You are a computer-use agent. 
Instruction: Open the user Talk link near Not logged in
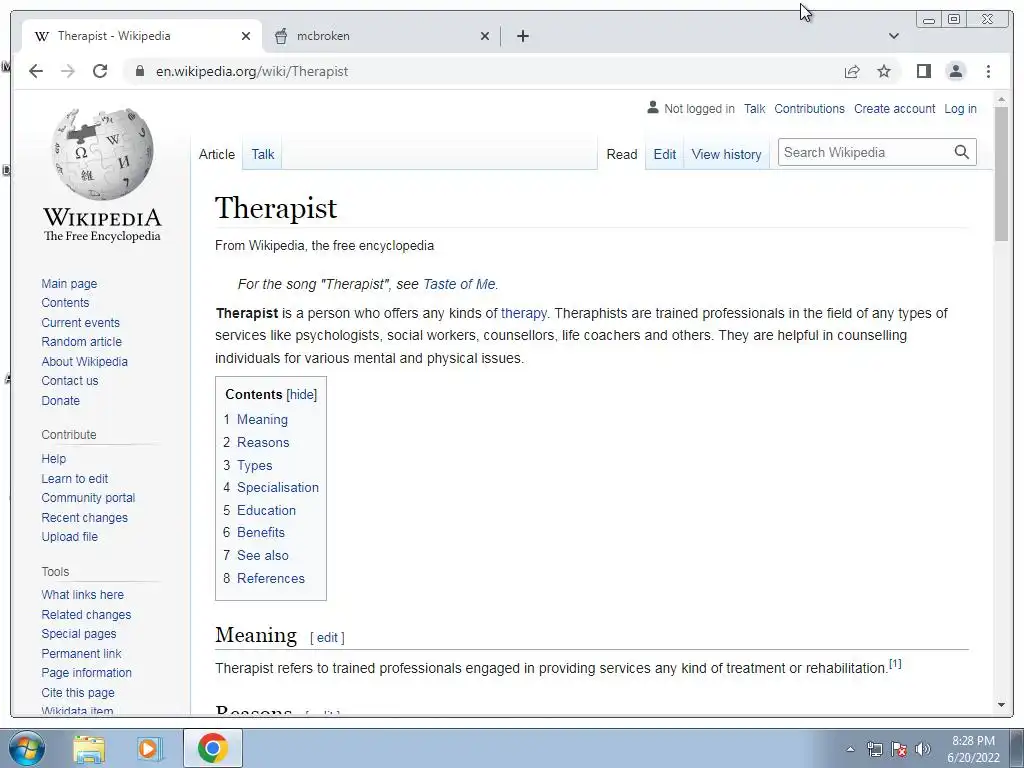pyautogui.click(x=754, y=108)
